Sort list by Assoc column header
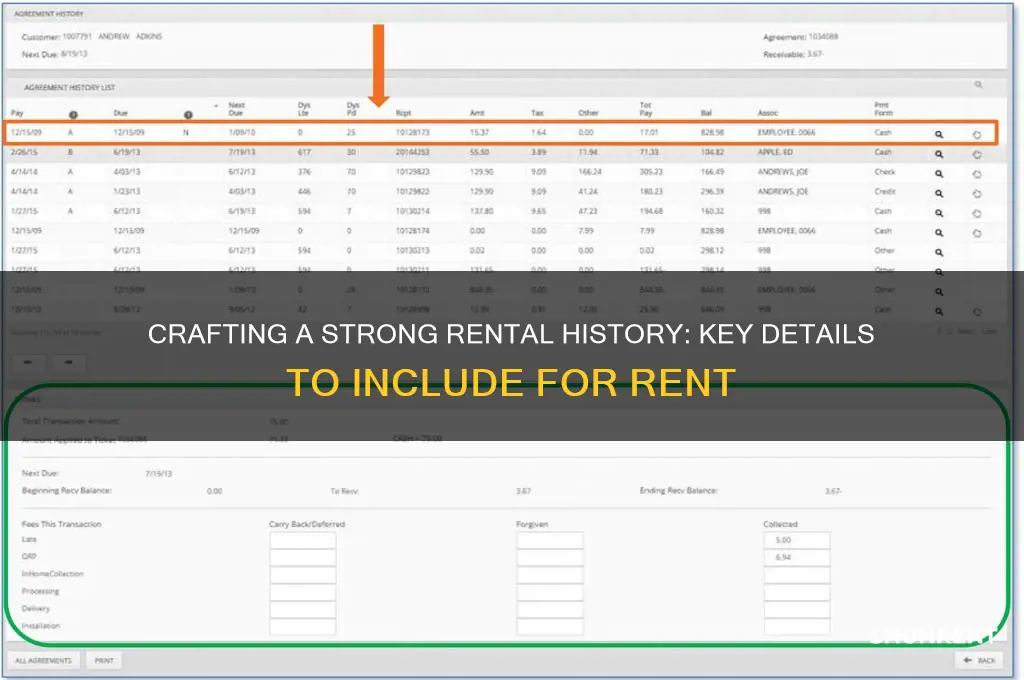 coord(767,113)
